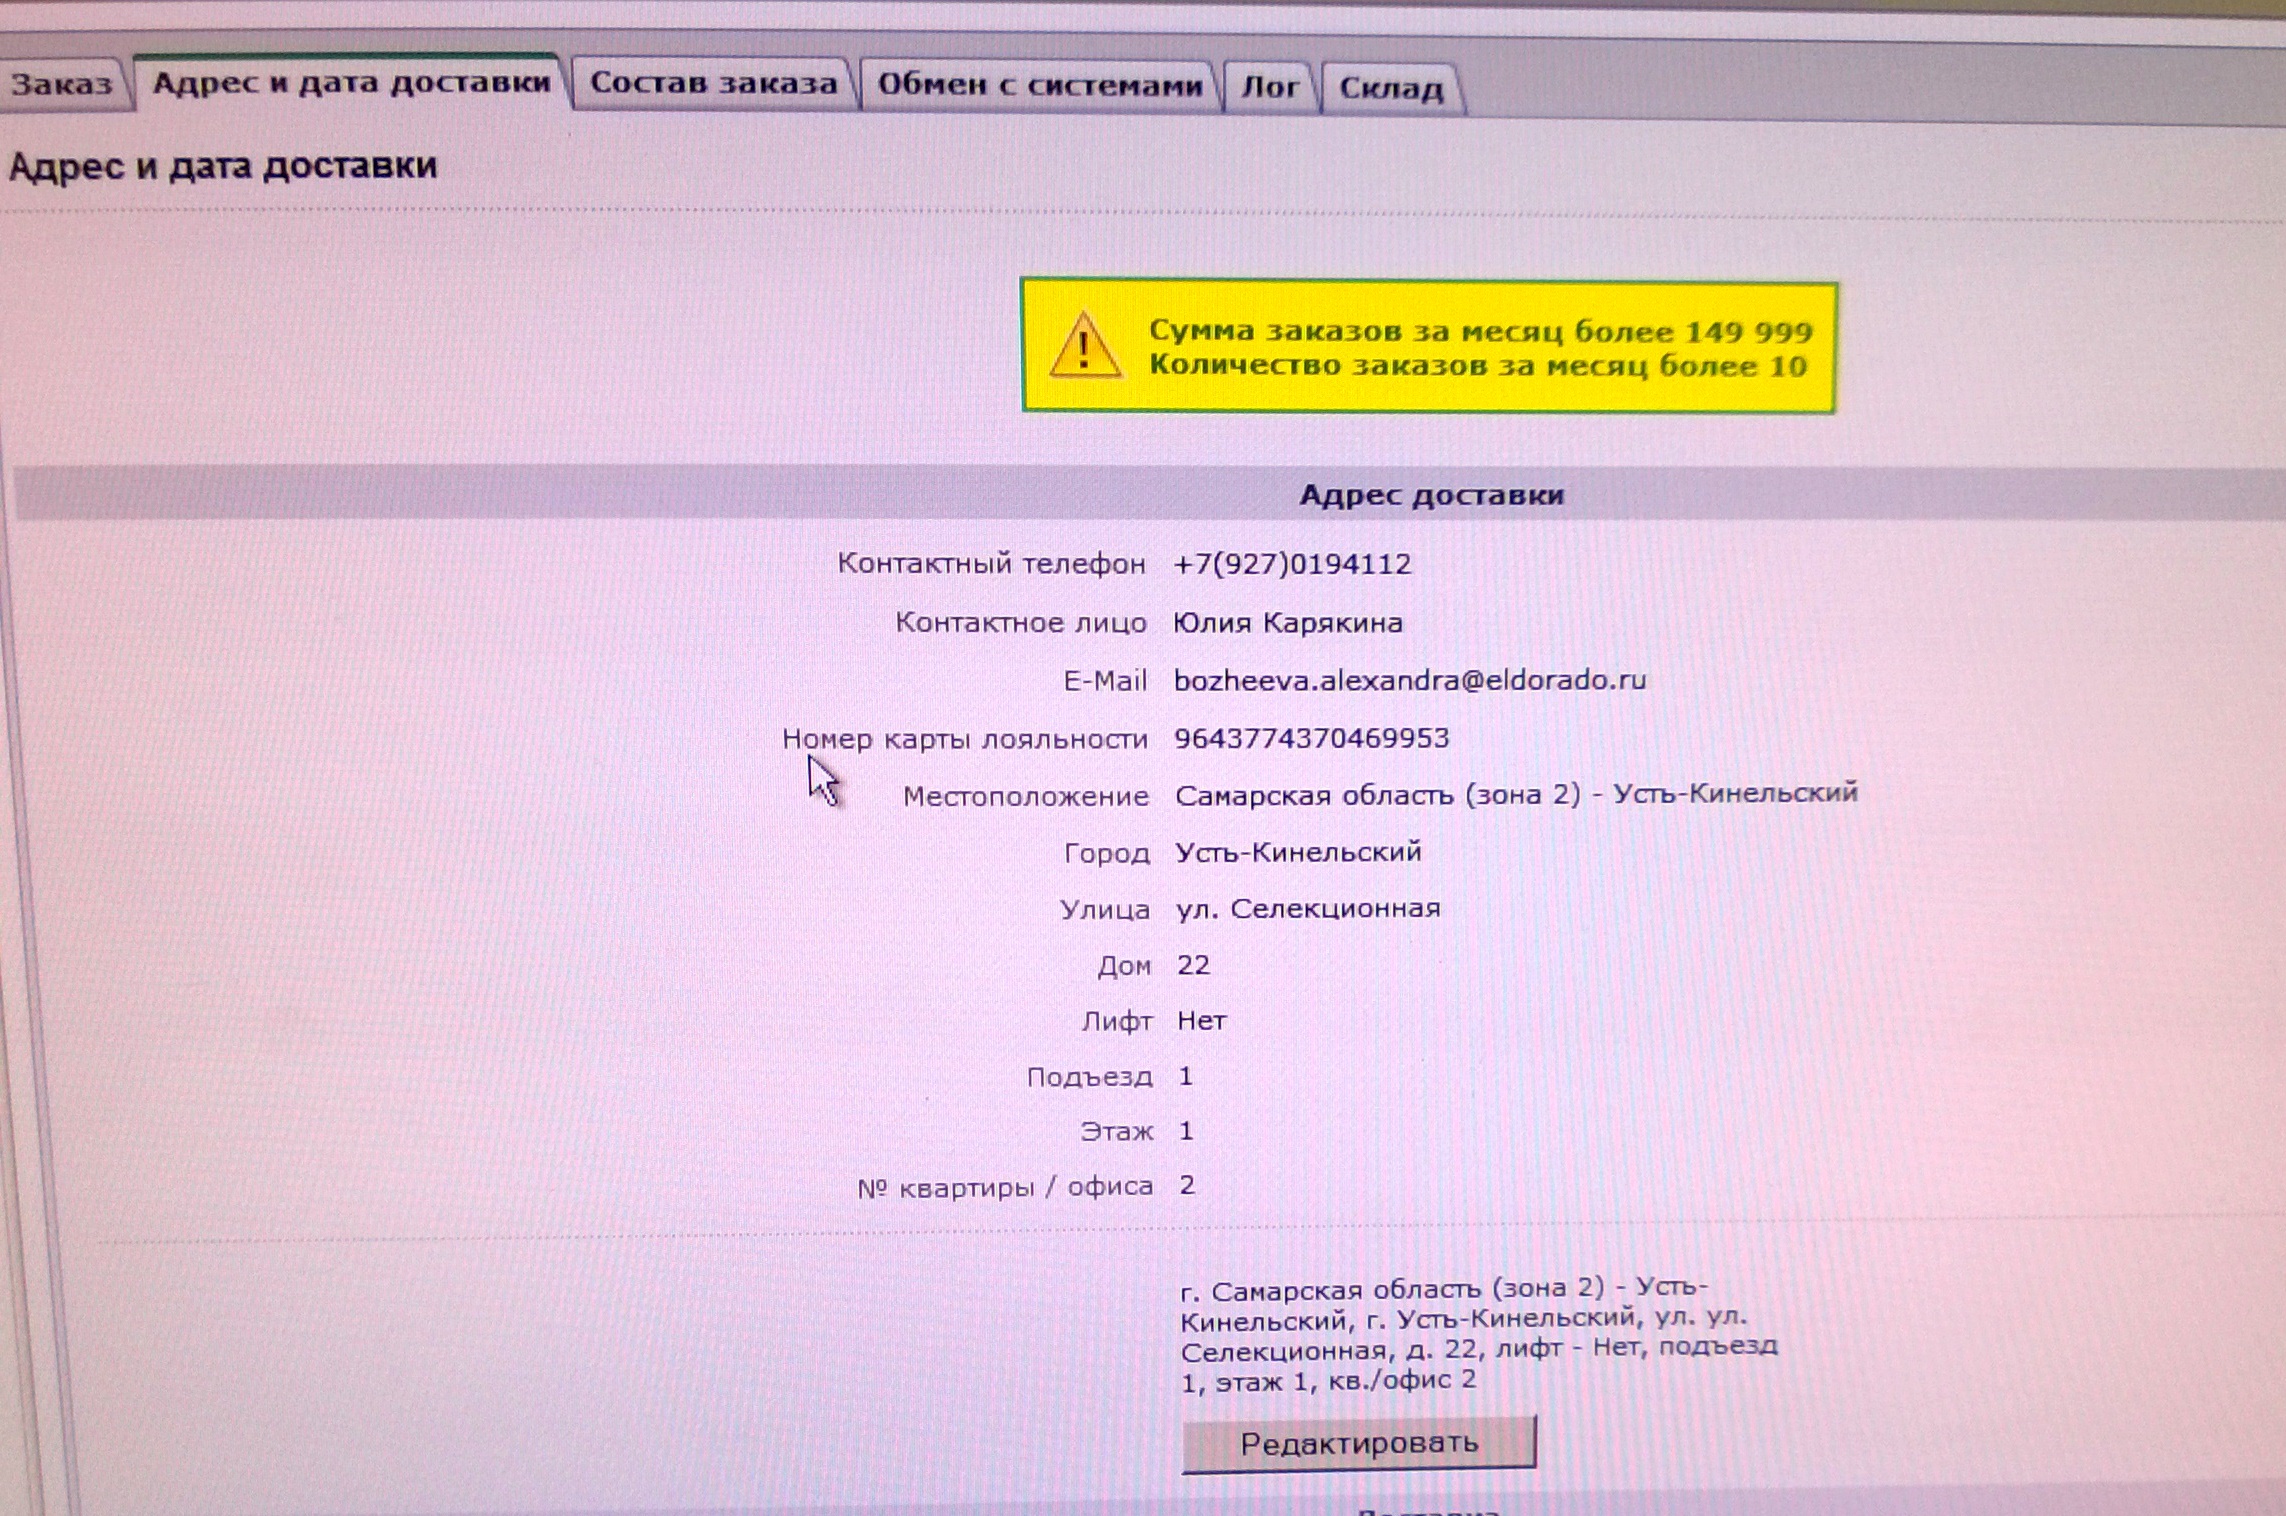The image size is (2286, 1516).
Task: Switch to the Состав заказа tab
Action: 713,84
